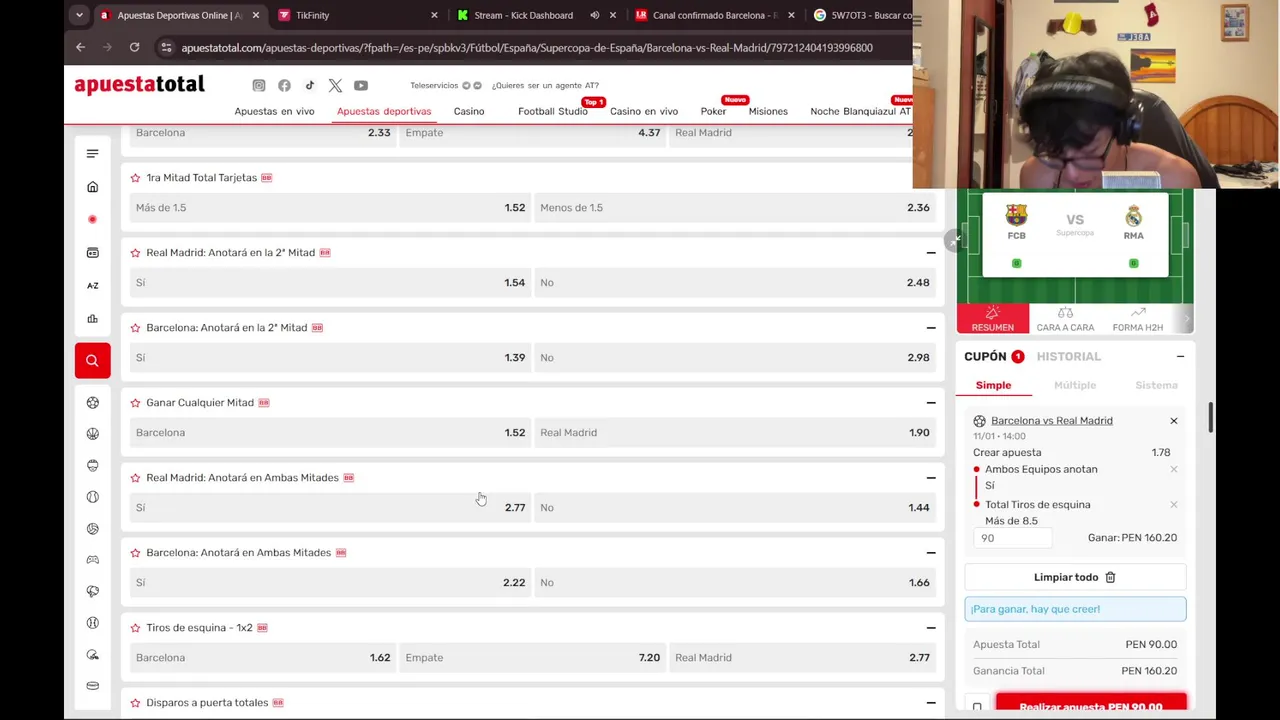Open the FORMA H2H tracker tab
This screenshot has height=720, width=1280.
tap(1137, 319)
